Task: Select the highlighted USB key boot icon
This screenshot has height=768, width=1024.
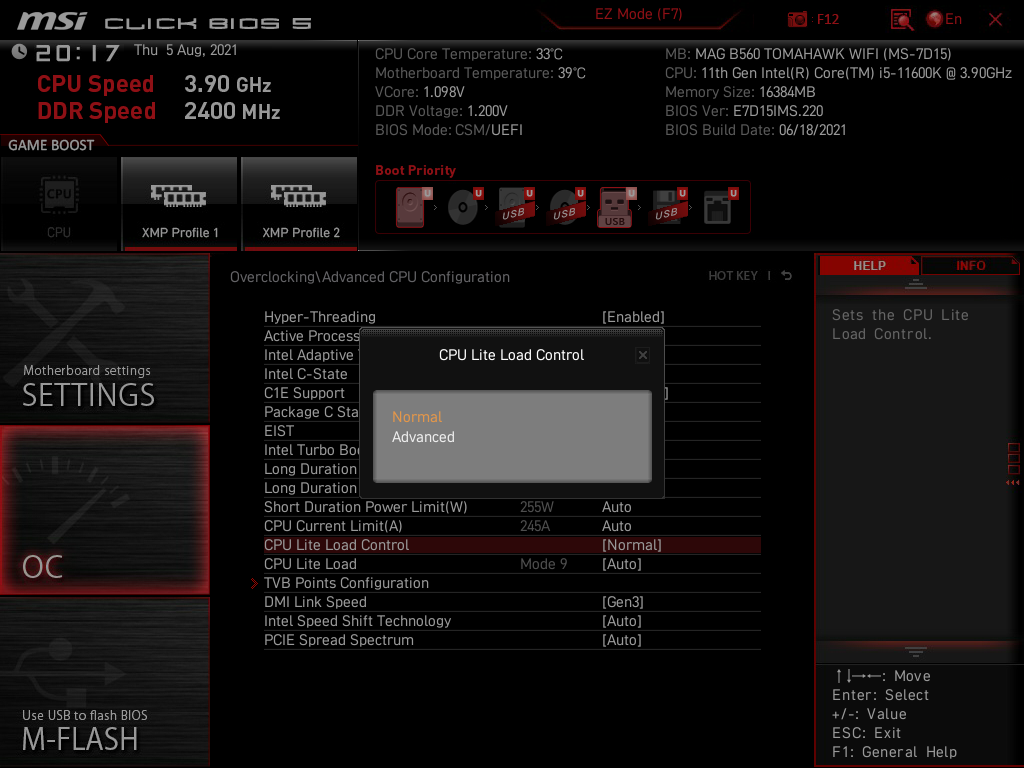Action: tap(616, 207)
